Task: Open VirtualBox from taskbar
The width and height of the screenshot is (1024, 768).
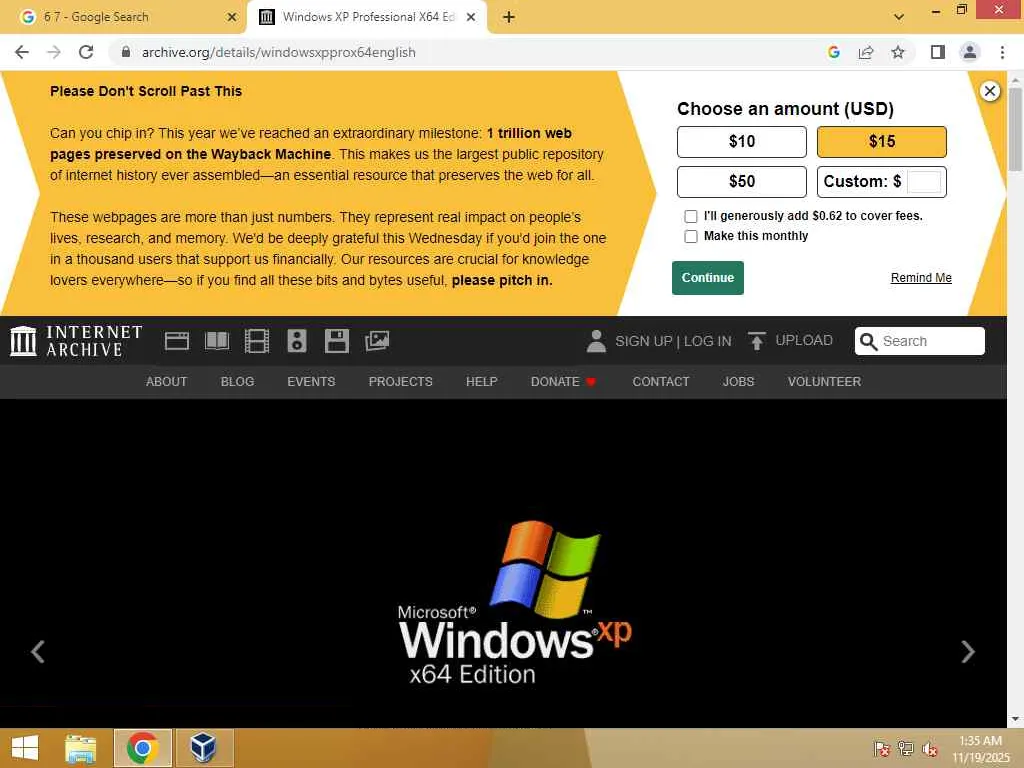Action: click(x=204, y=748)
